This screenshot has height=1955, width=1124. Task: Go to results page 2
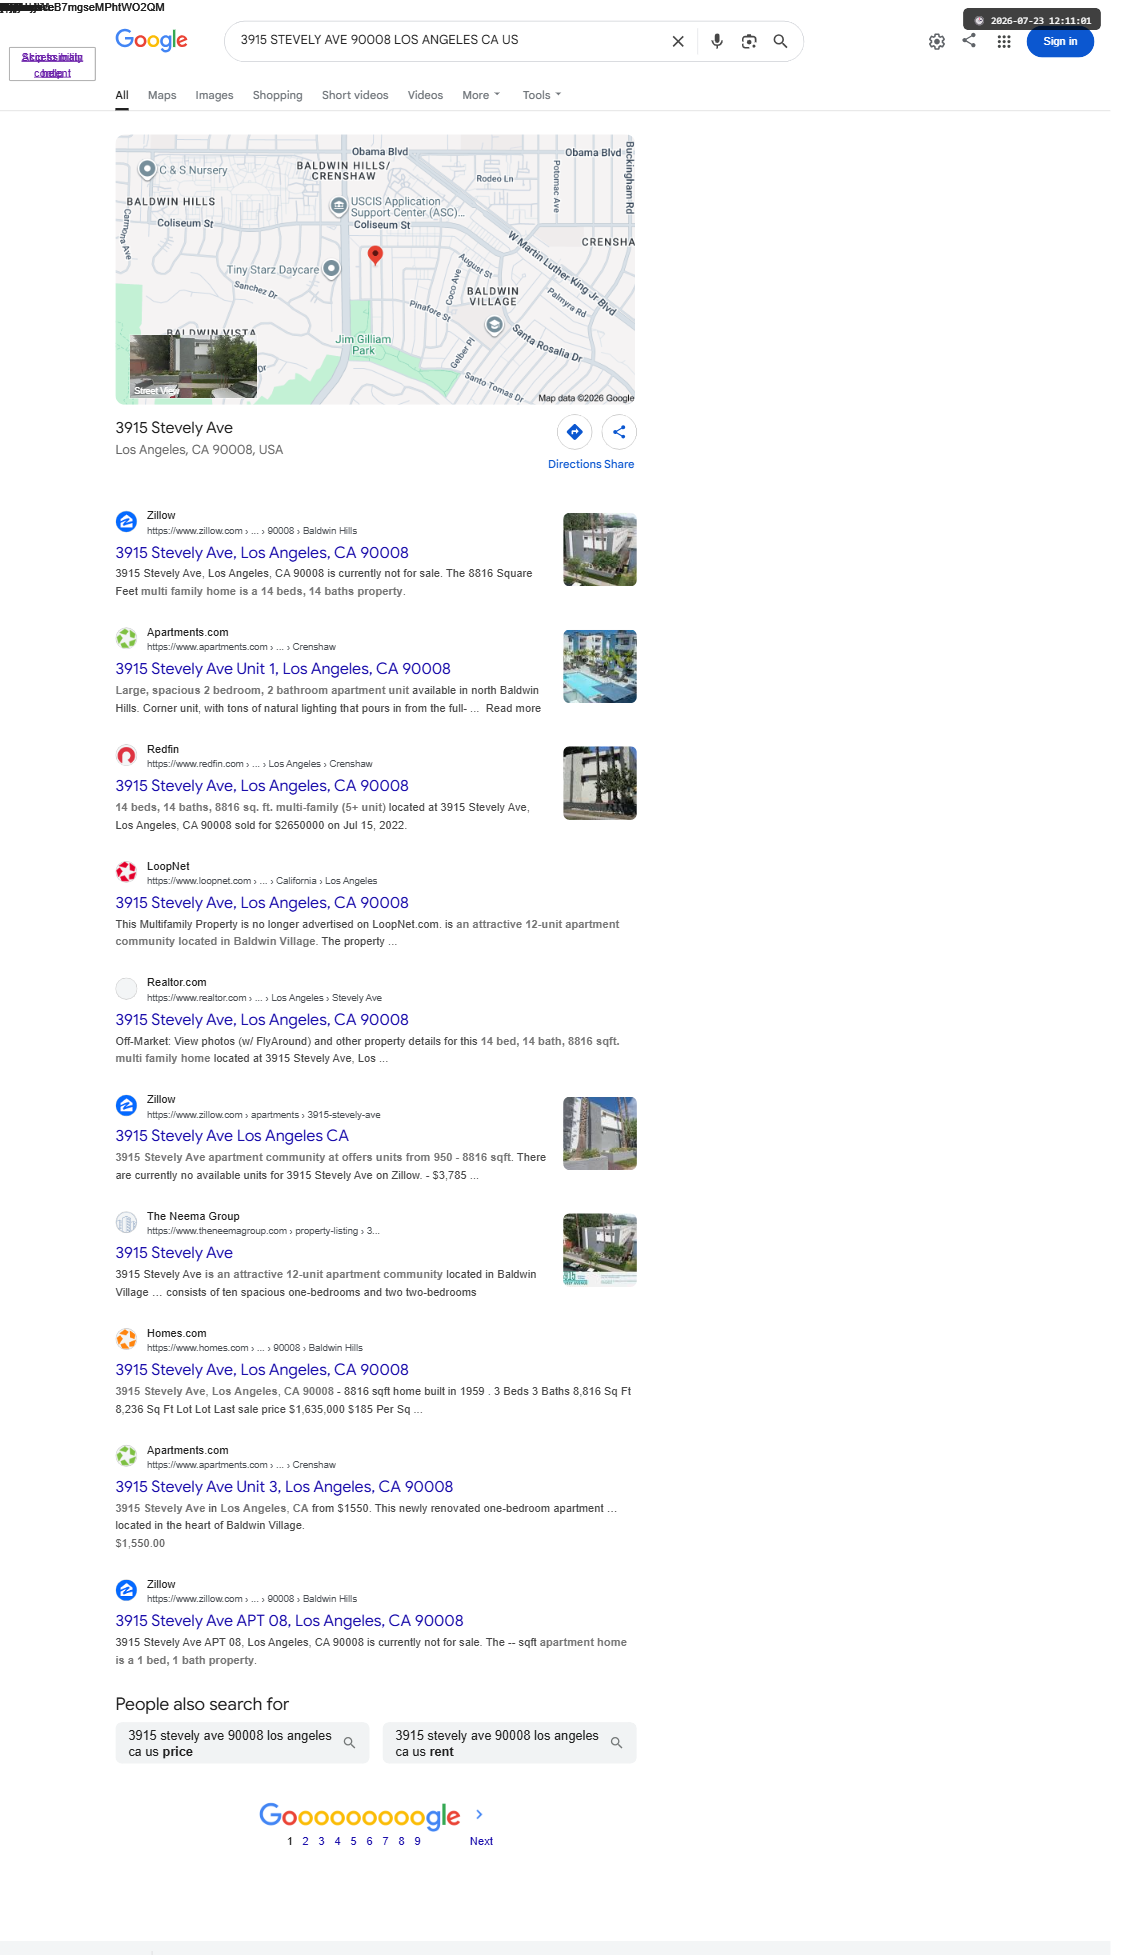(305, 1841)
